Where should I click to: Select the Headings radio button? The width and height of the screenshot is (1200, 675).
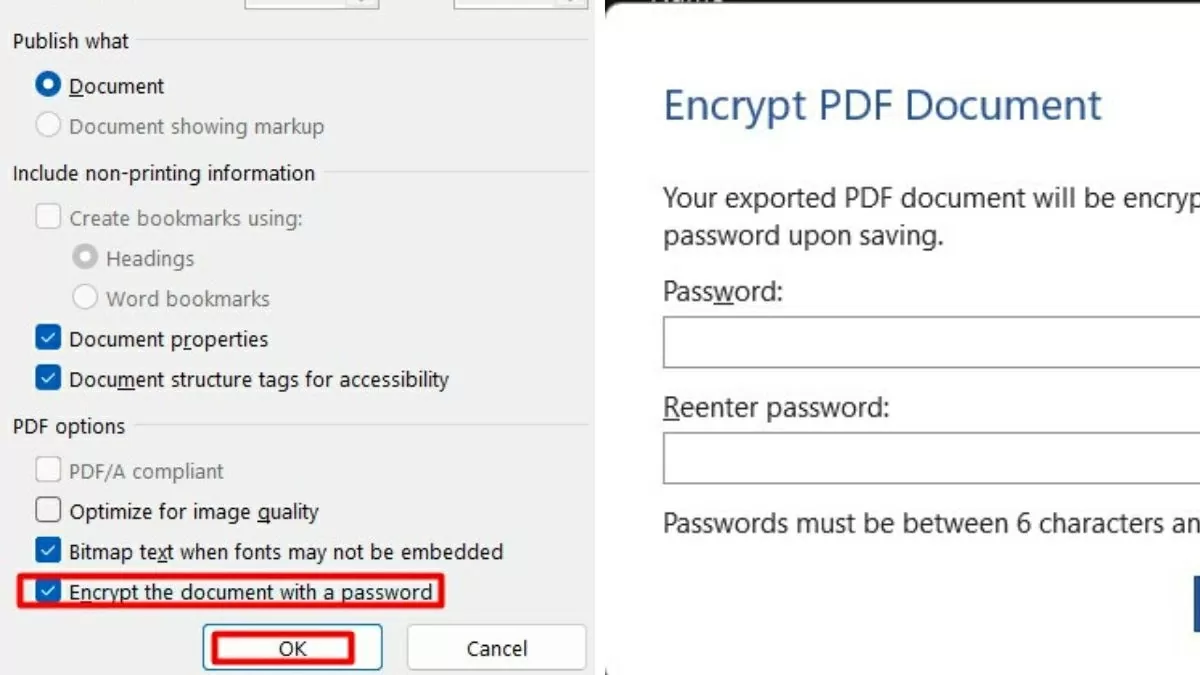click(x=86, y=258)
